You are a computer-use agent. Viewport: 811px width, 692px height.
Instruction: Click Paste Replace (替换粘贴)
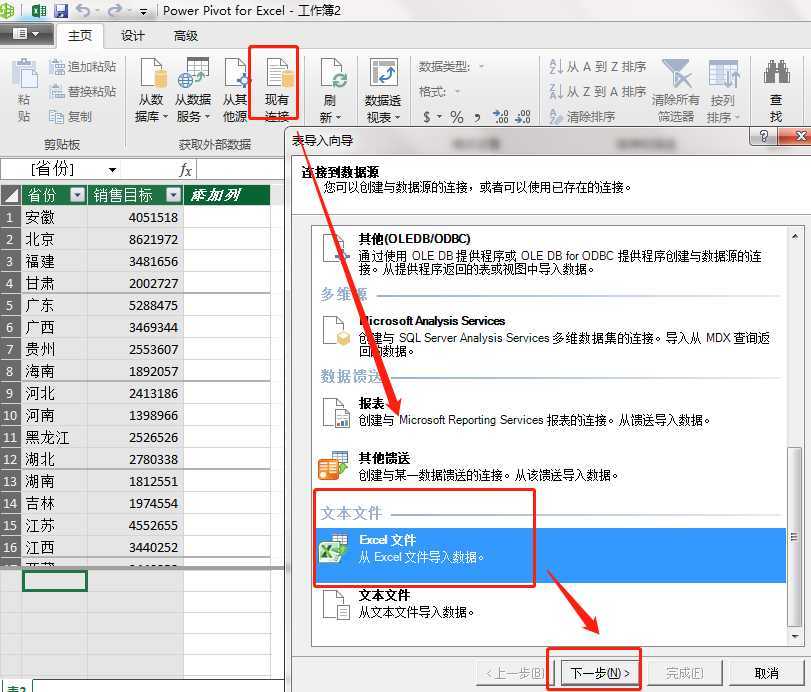click(x=83, y=92)
